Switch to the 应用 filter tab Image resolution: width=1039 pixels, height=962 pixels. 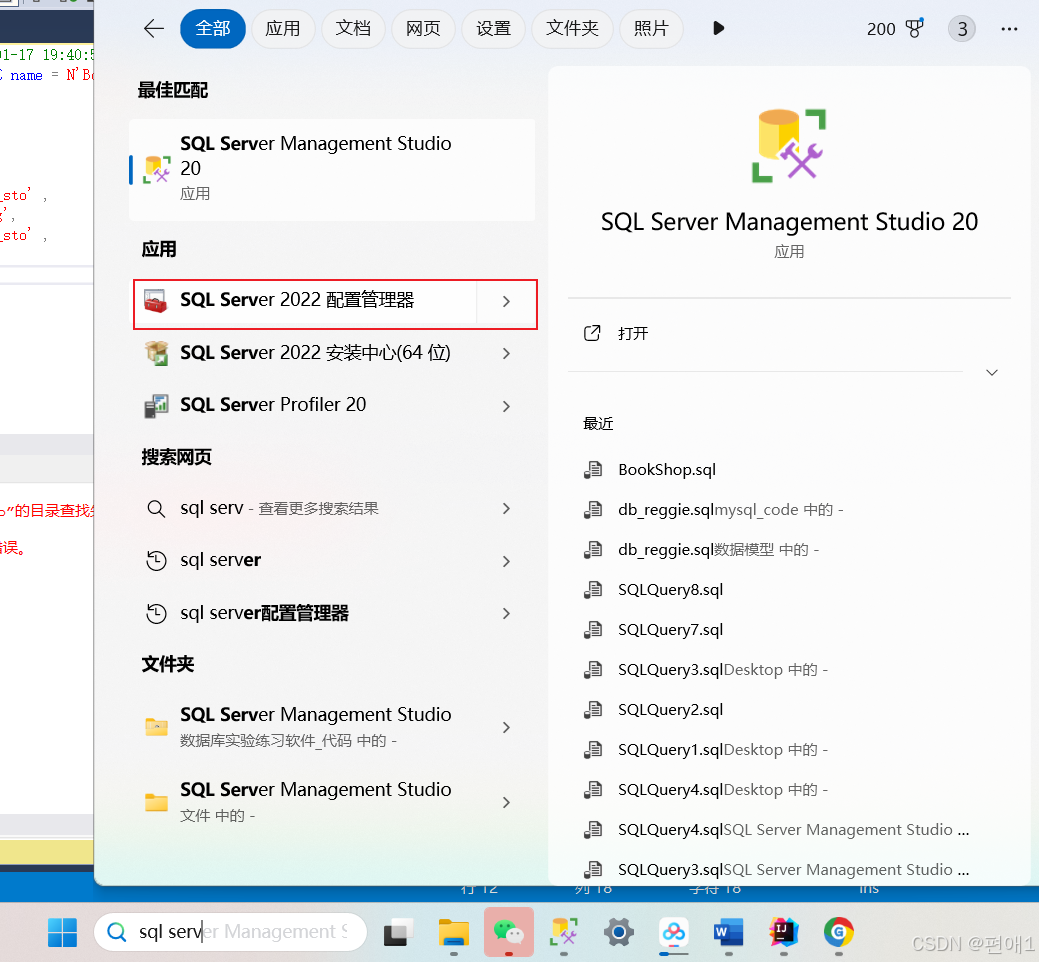click(x=283, y=28)
